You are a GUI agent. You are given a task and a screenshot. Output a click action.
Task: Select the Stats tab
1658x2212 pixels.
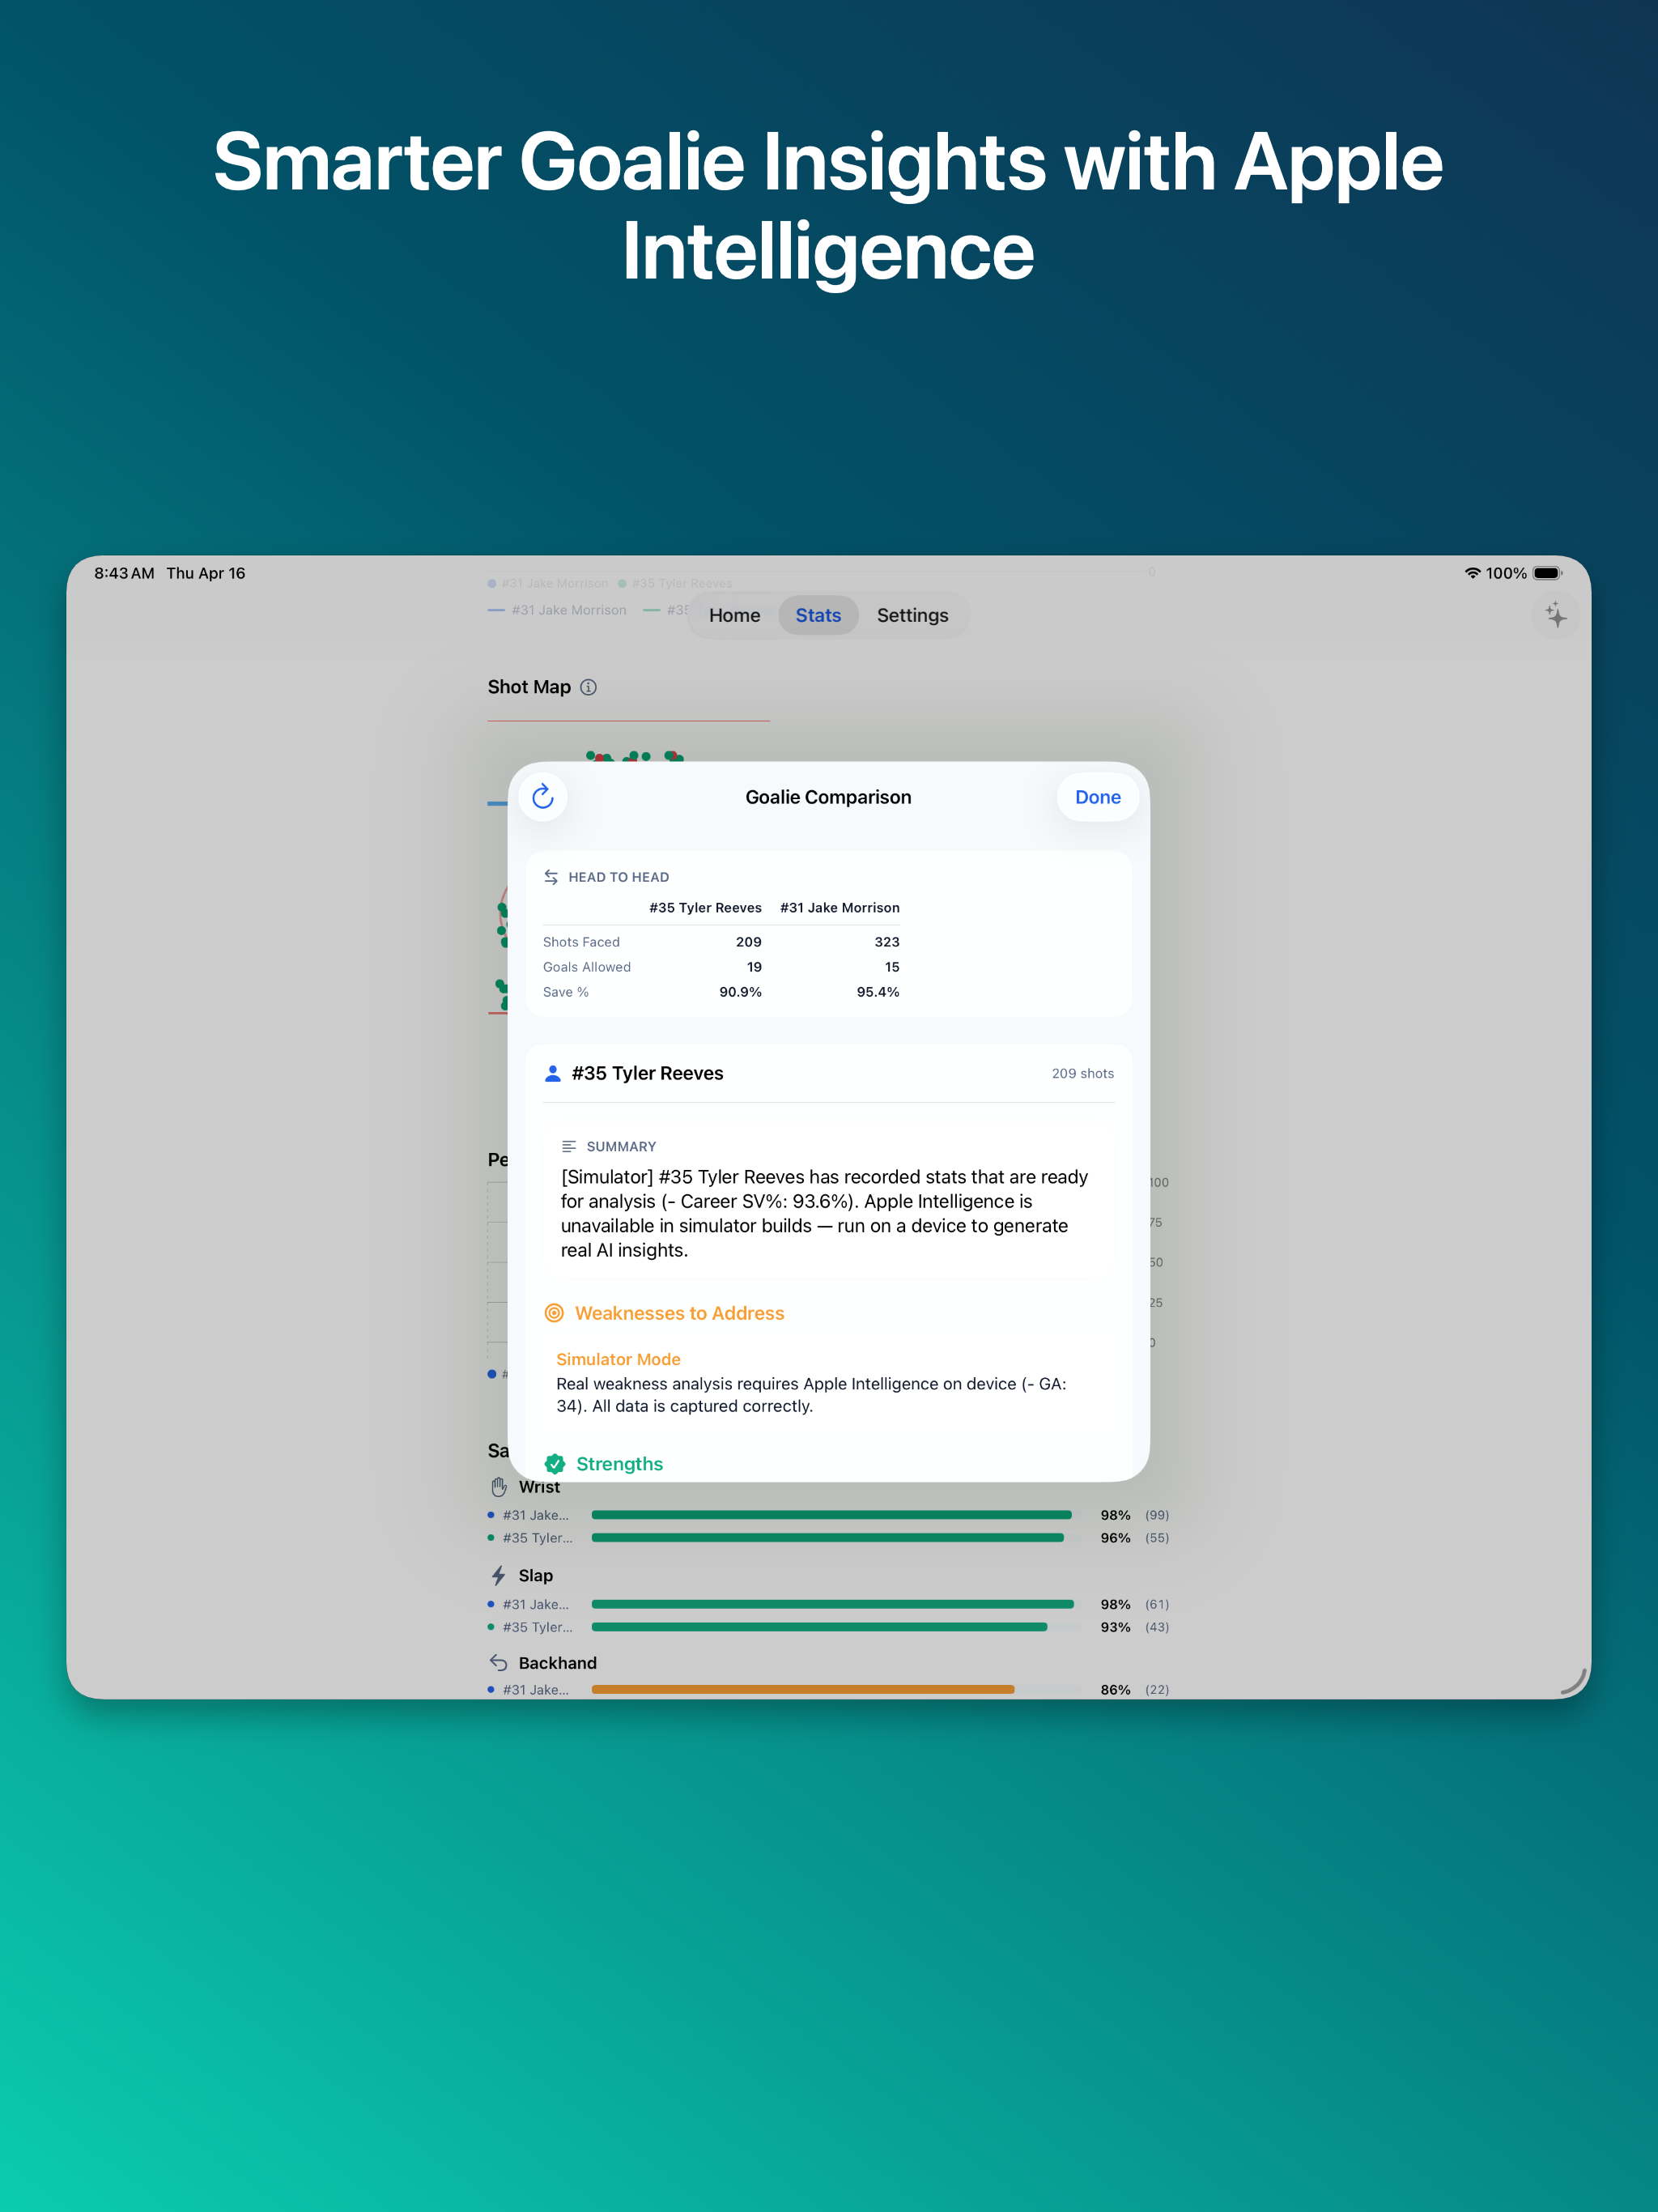coord(818,615)
